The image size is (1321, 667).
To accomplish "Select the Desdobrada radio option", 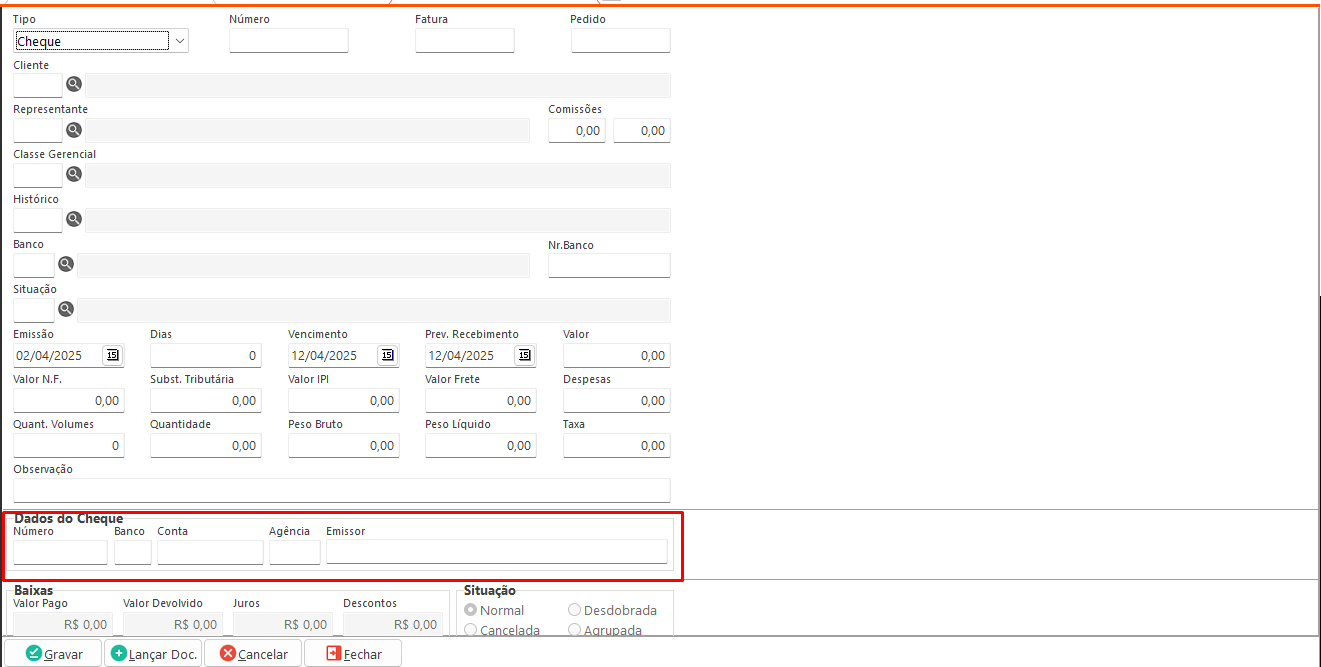I will coord(574,610).
